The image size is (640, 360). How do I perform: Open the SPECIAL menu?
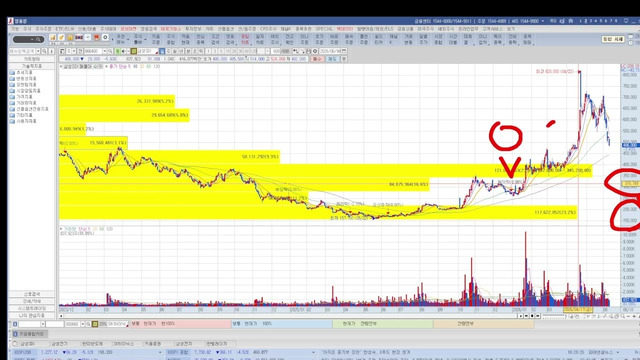point(324,29)
